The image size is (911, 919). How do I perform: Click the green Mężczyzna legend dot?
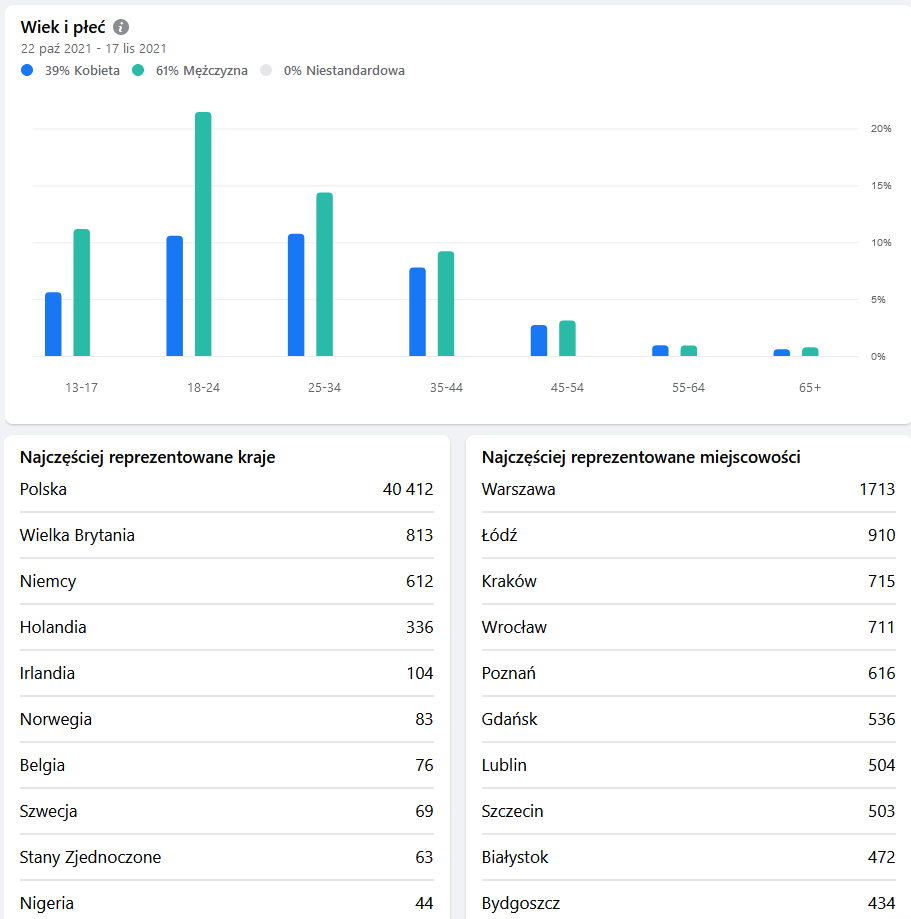pyautogui.click(x=138, y=71)
